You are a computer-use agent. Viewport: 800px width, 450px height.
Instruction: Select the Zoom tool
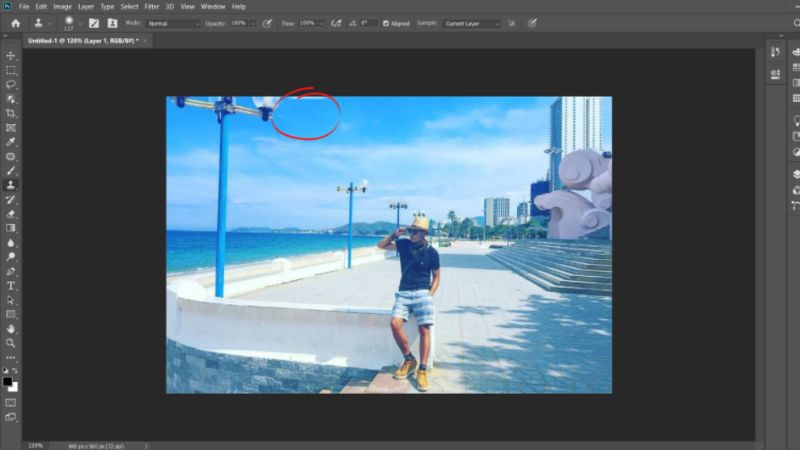point(10,343)
